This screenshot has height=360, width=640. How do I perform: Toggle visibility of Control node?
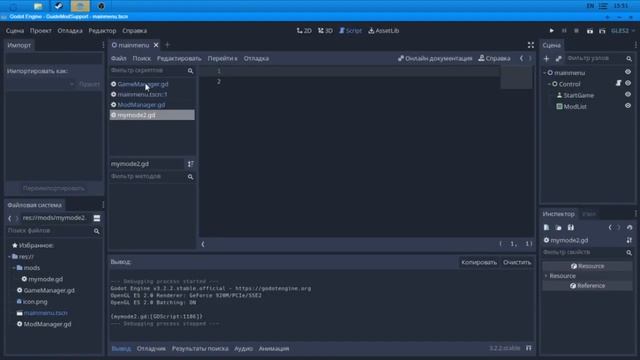tap(628, 83)
